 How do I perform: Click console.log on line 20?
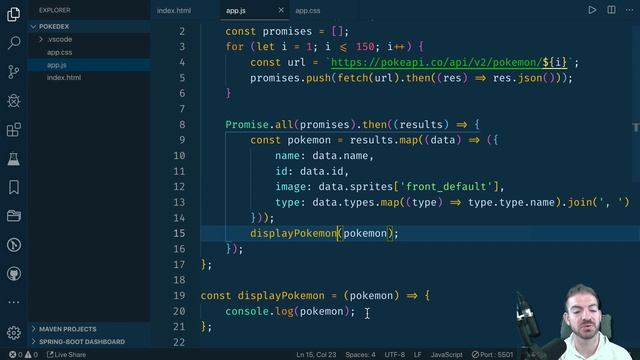point(260,311)
